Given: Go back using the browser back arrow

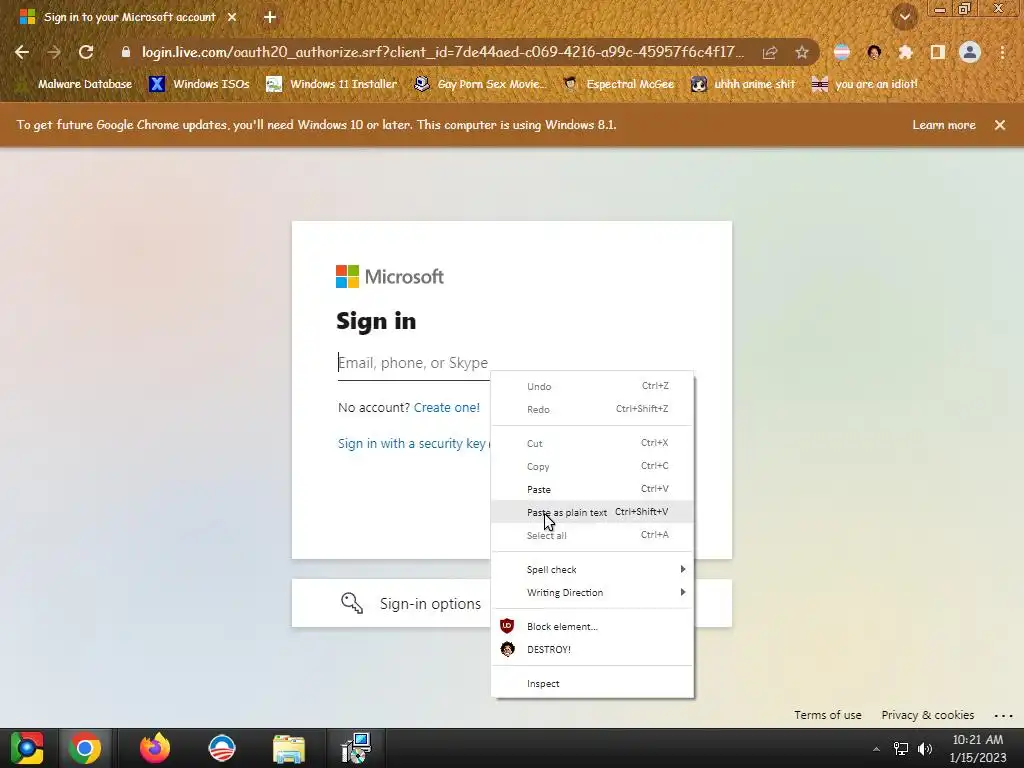Looking at the screenshot, I should pos(22,52).
